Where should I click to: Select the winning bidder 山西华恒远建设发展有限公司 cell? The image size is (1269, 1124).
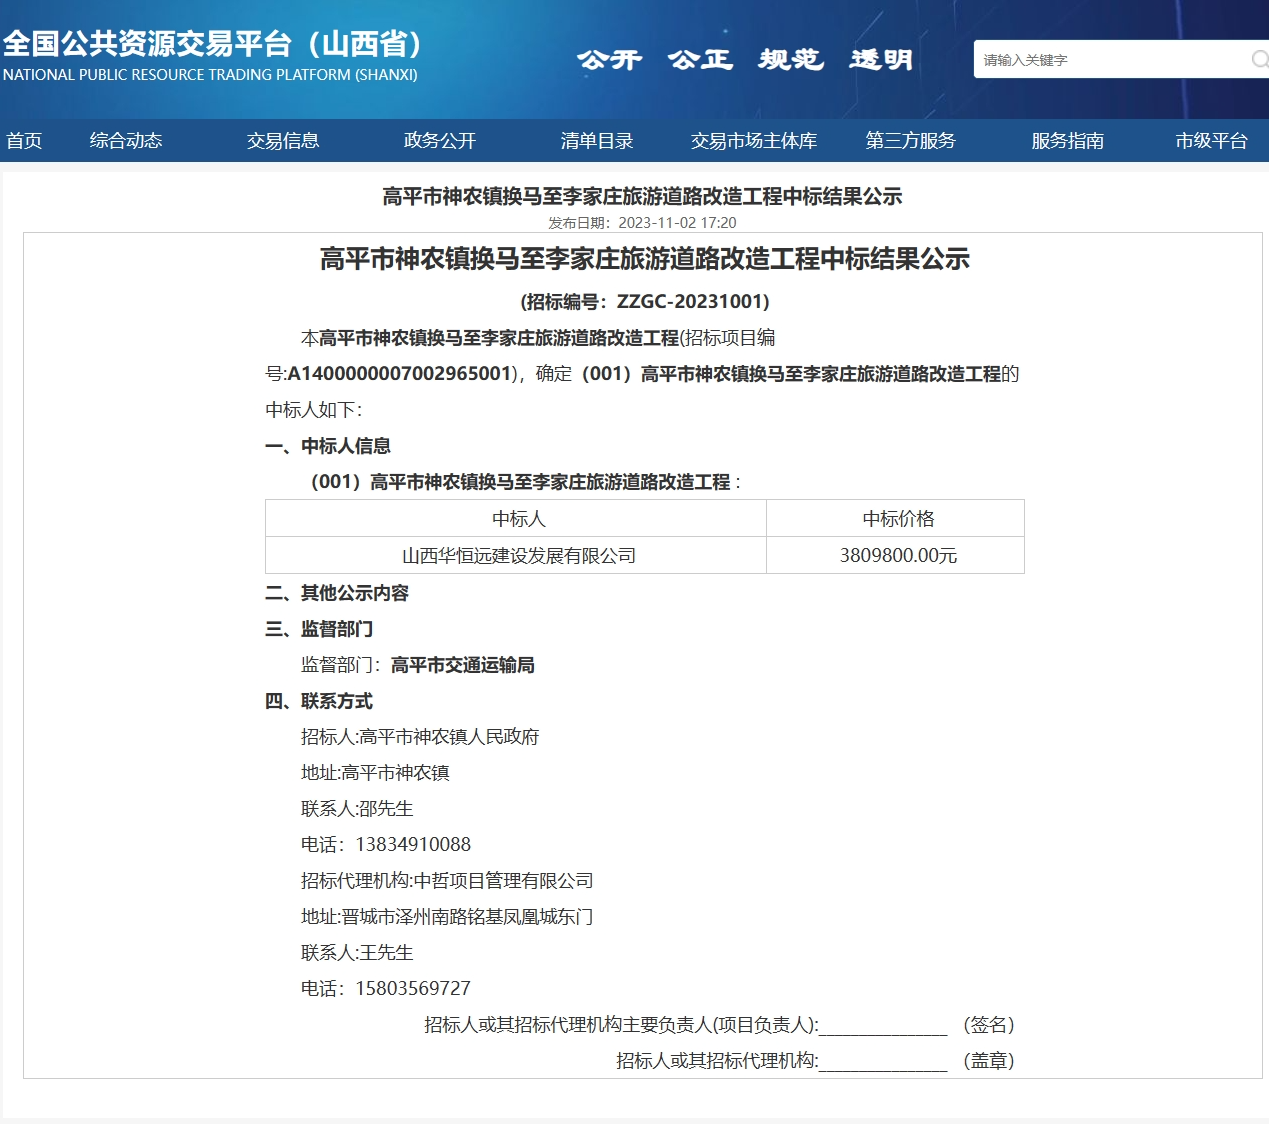(x=518, y=556)
